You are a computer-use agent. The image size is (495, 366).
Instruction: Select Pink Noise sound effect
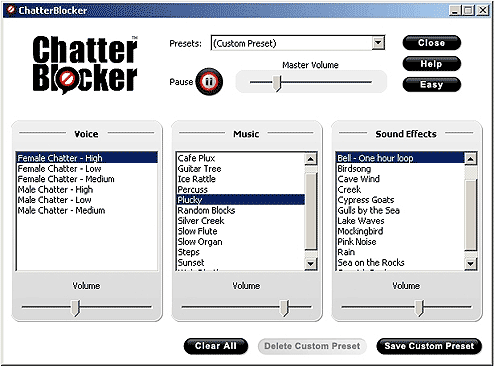point(400,242)
